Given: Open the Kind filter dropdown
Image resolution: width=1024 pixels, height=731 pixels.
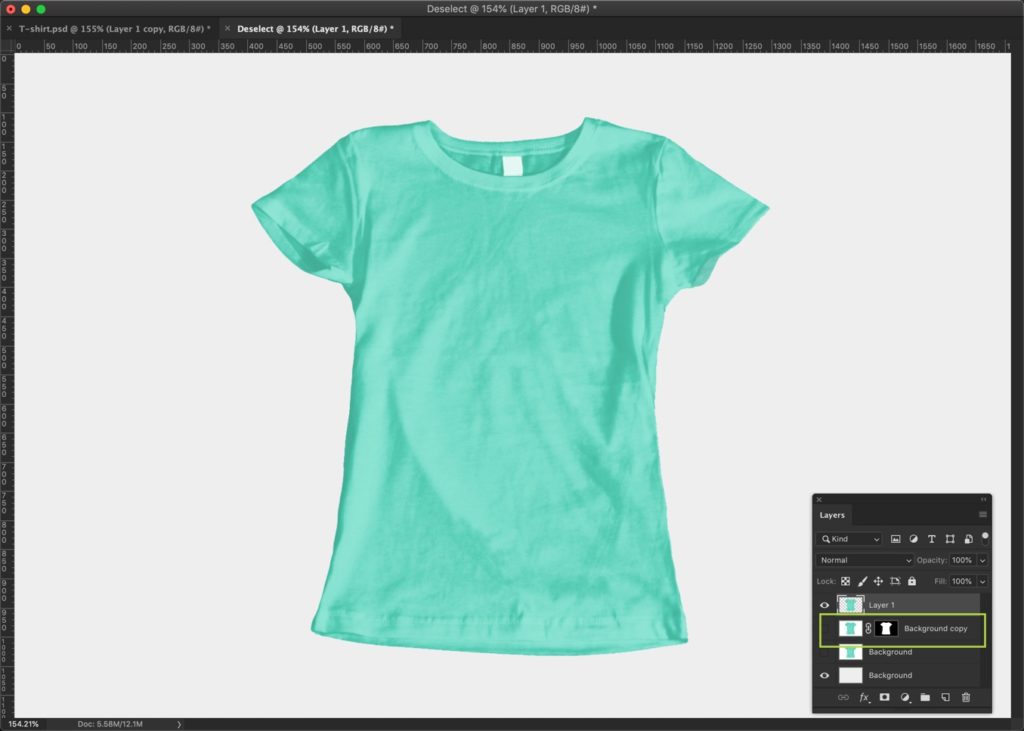Looking at the screenshot, I should click(847, 539).
